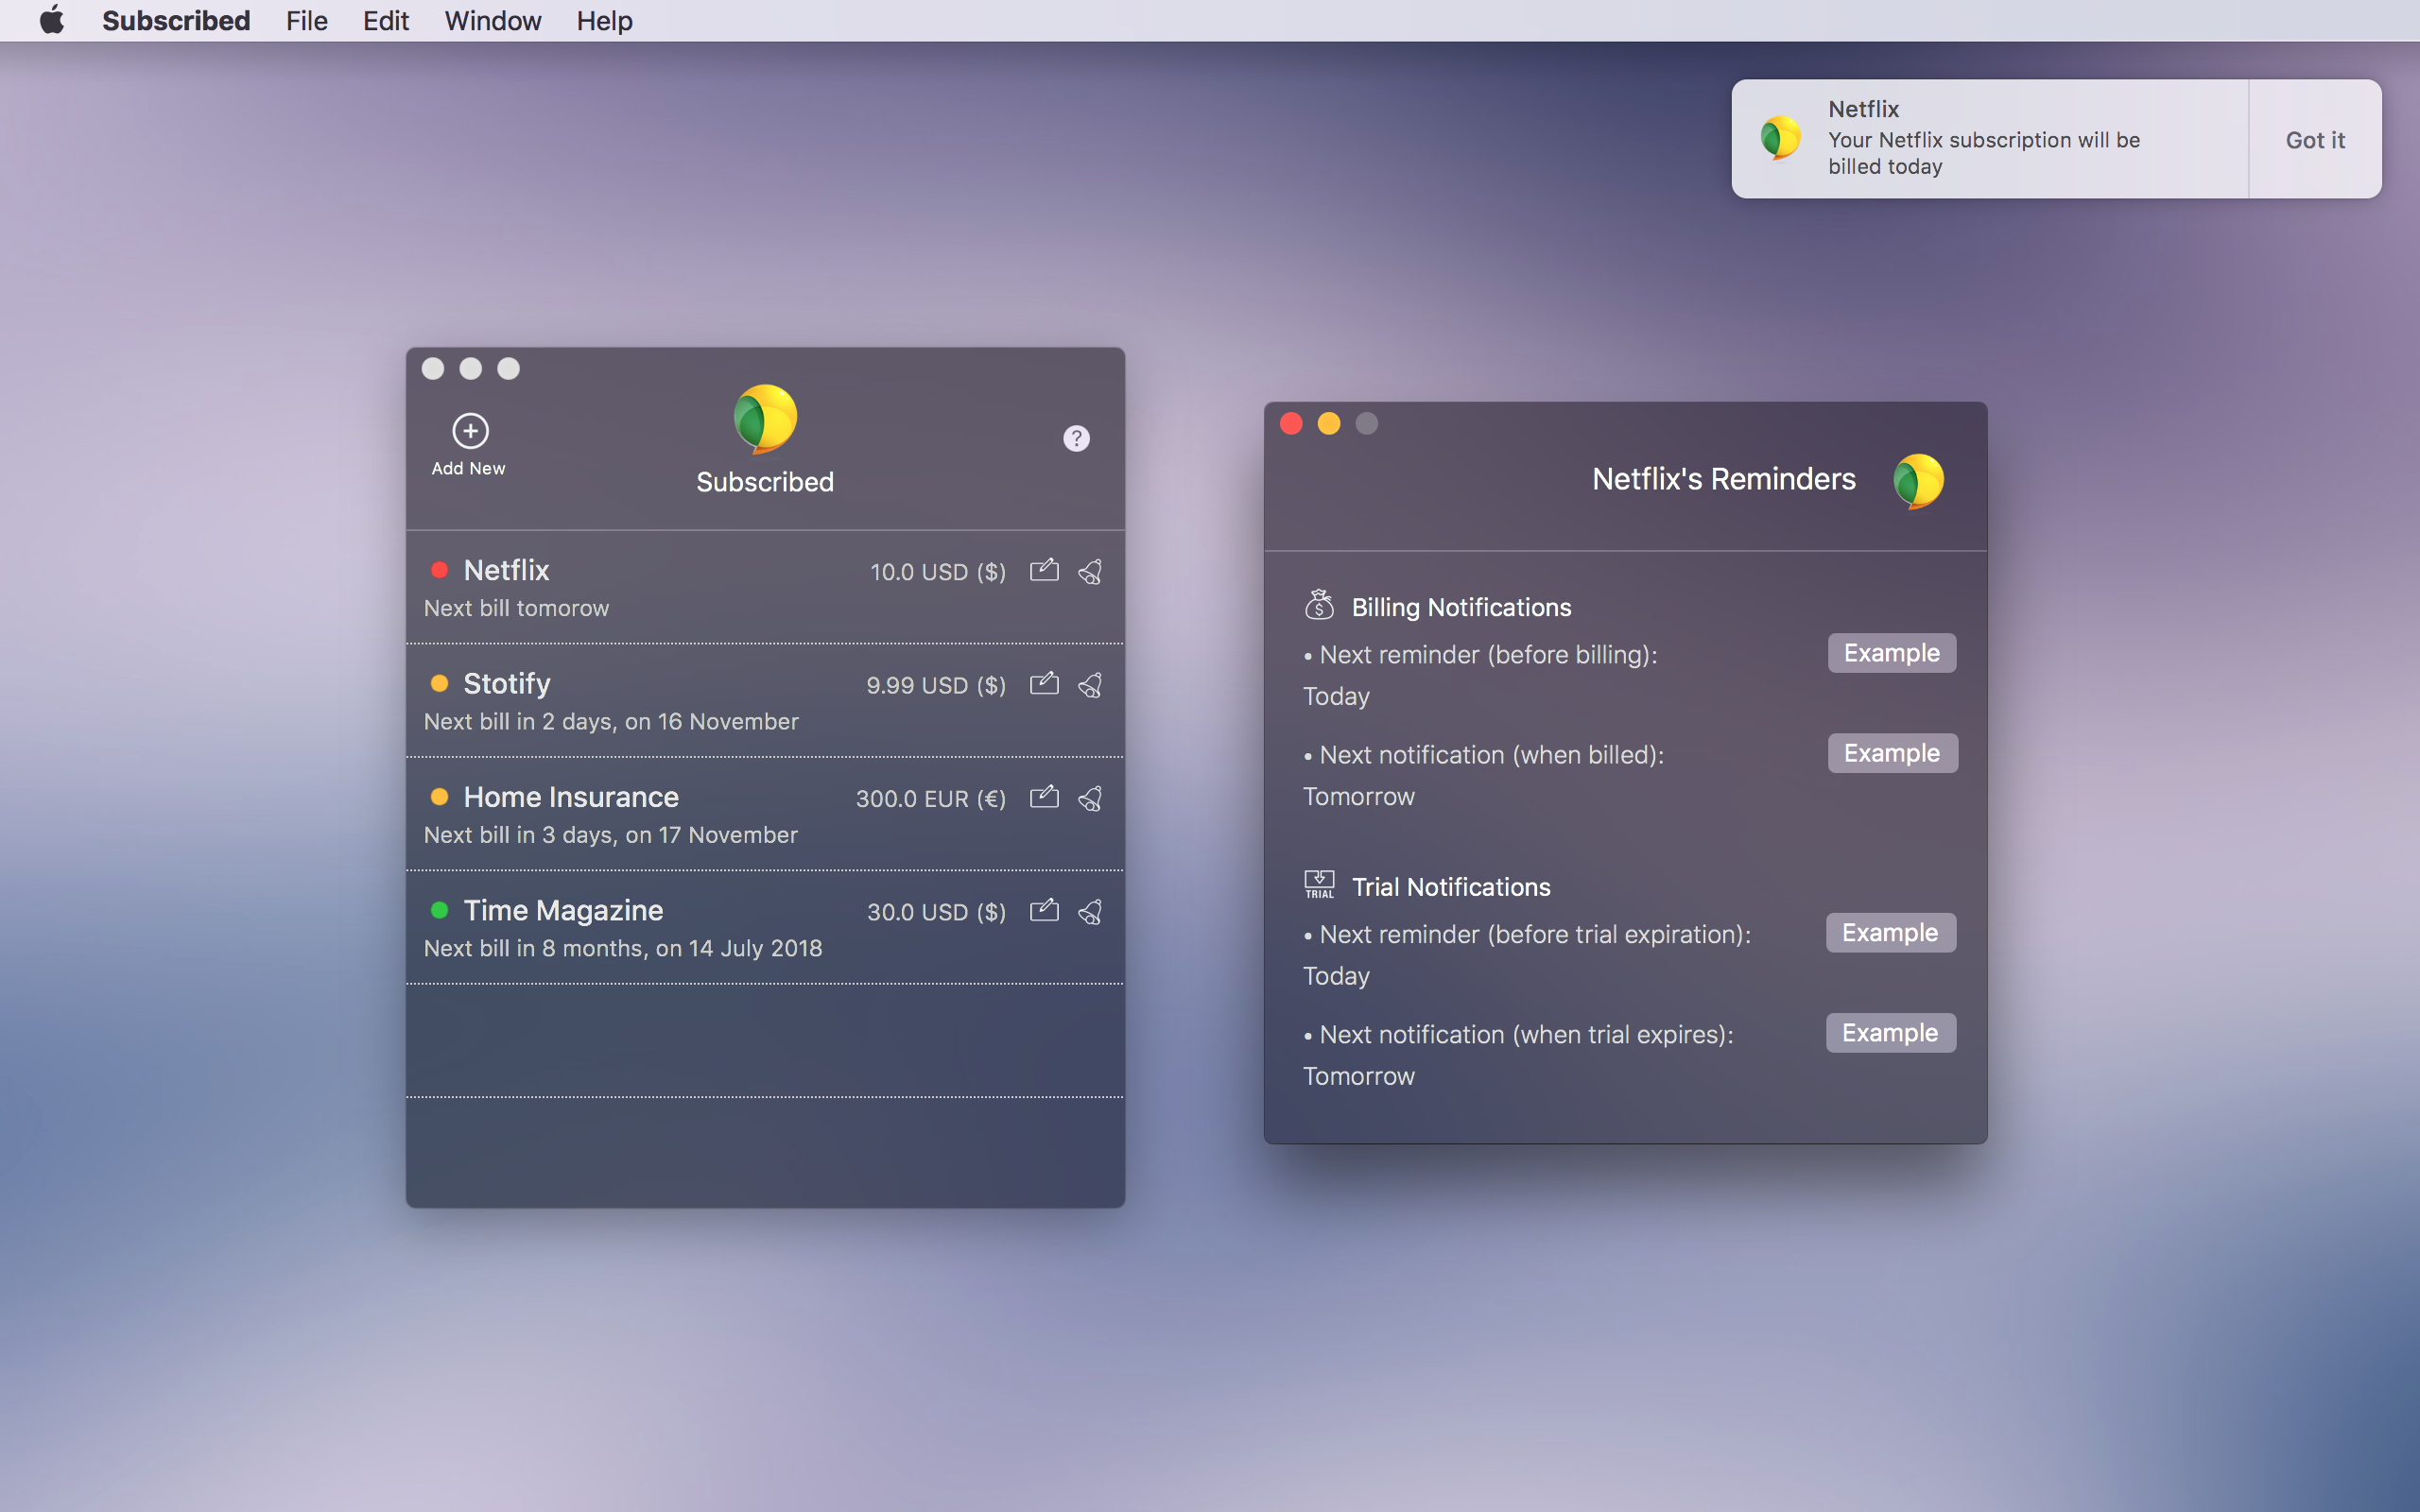The image size is (2420, 1512).
Task: Open reminders bell for Netflix
Action: [x=1090, y=571]
